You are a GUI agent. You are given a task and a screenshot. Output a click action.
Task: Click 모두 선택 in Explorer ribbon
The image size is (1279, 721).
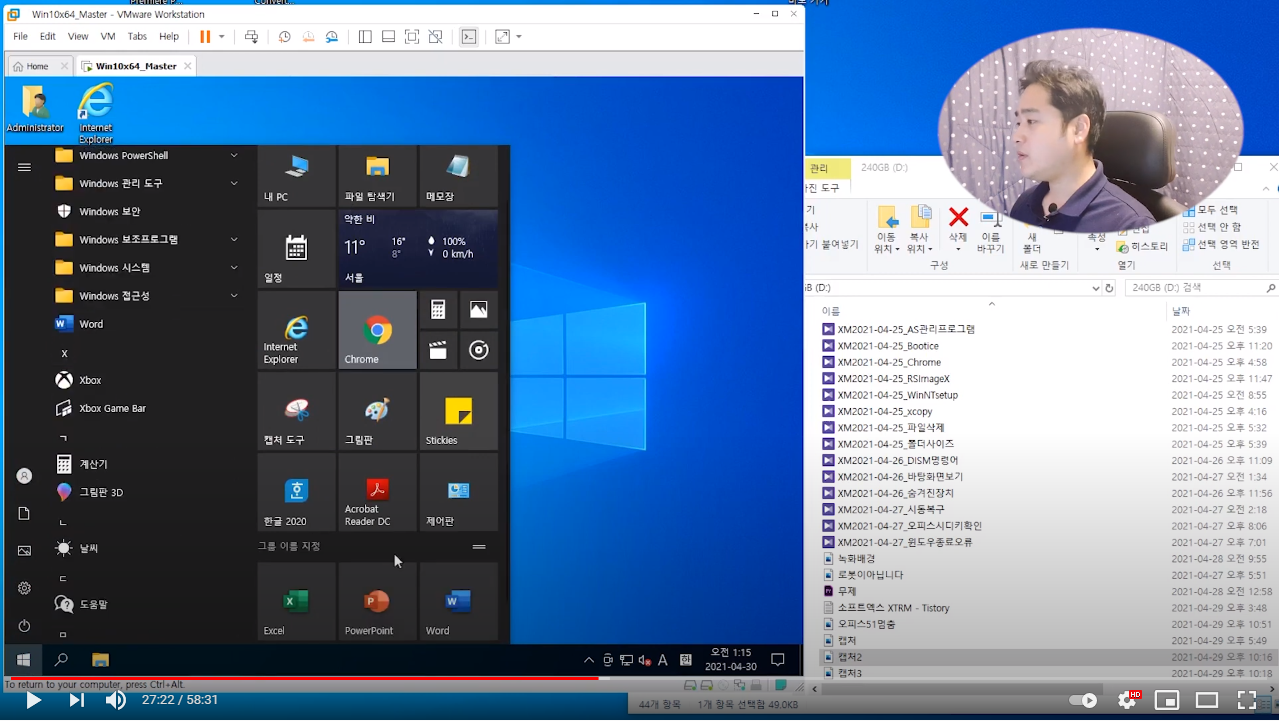(x=1211, y=210)
